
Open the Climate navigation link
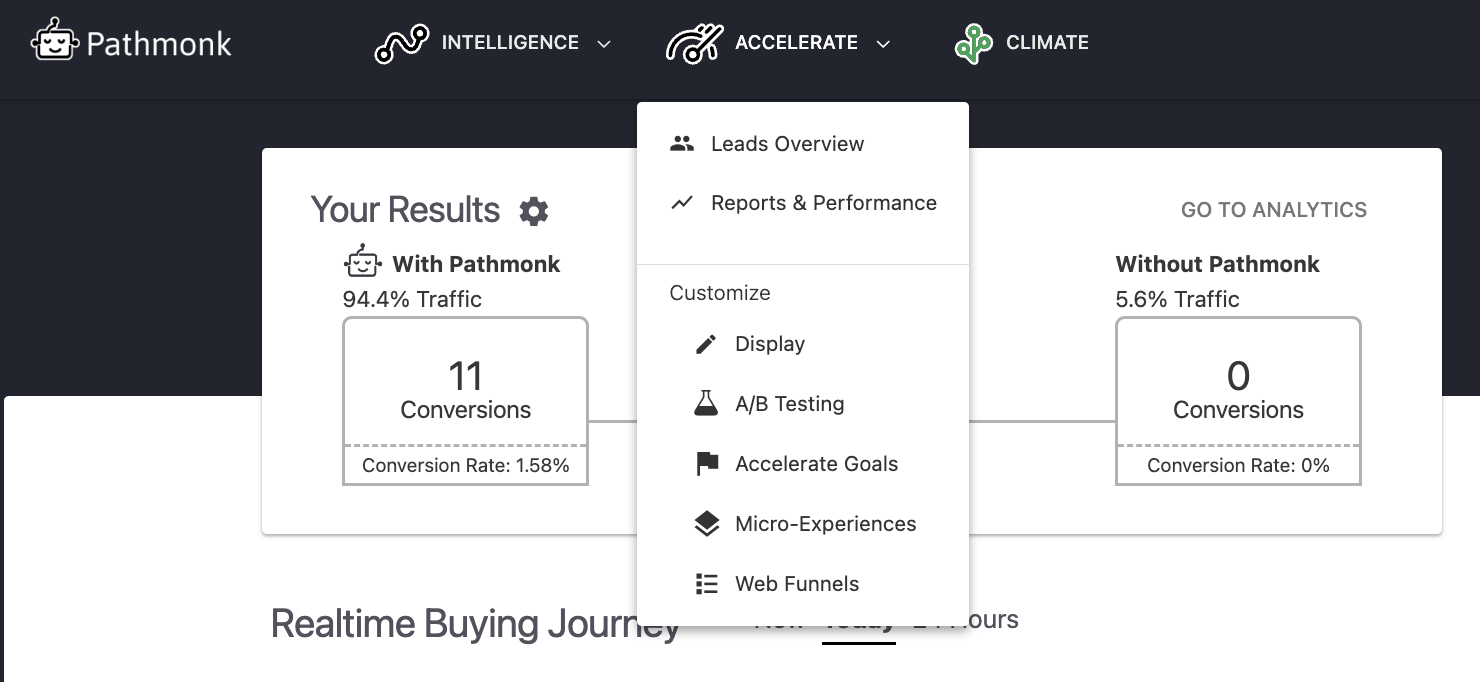click(1047, 43)
